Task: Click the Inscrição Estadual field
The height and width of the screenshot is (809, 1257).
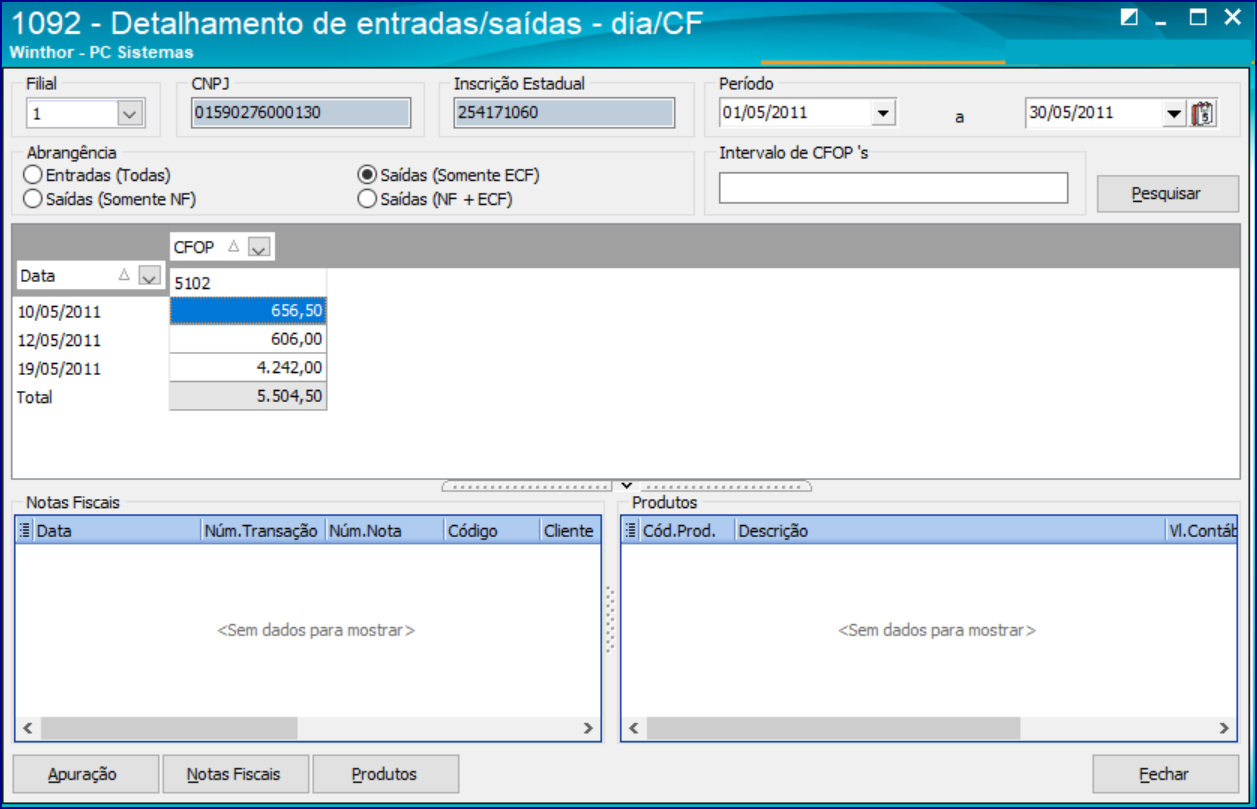Action: pos(564,113)
